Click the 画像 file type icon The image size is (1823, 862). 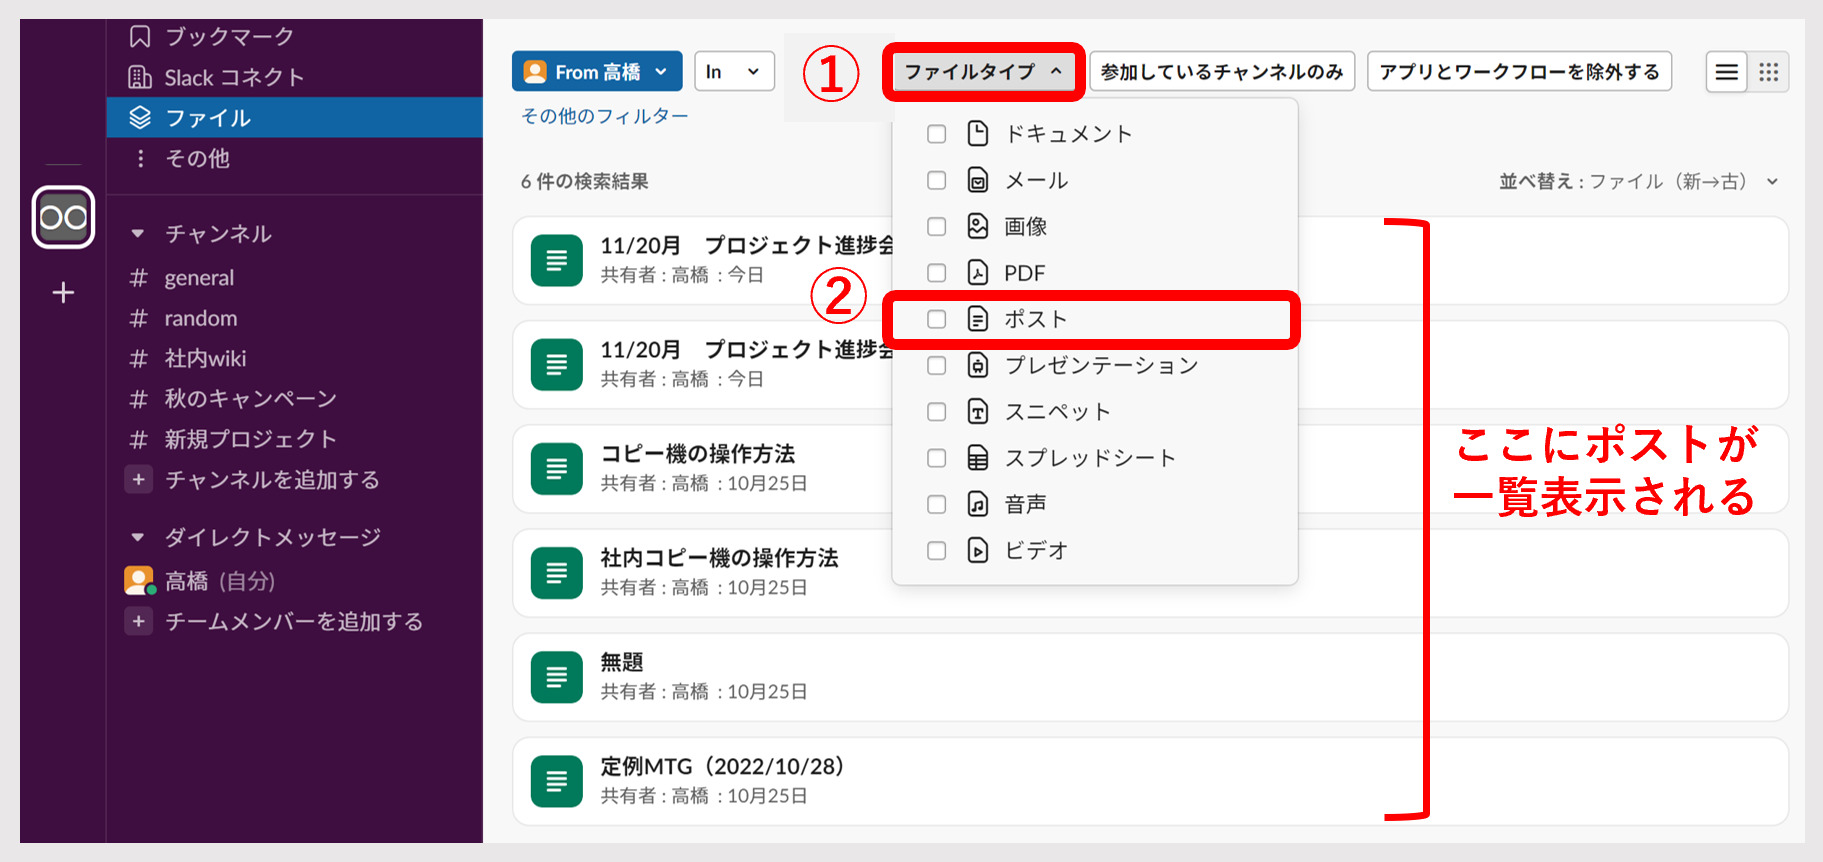tap(978, 226)
